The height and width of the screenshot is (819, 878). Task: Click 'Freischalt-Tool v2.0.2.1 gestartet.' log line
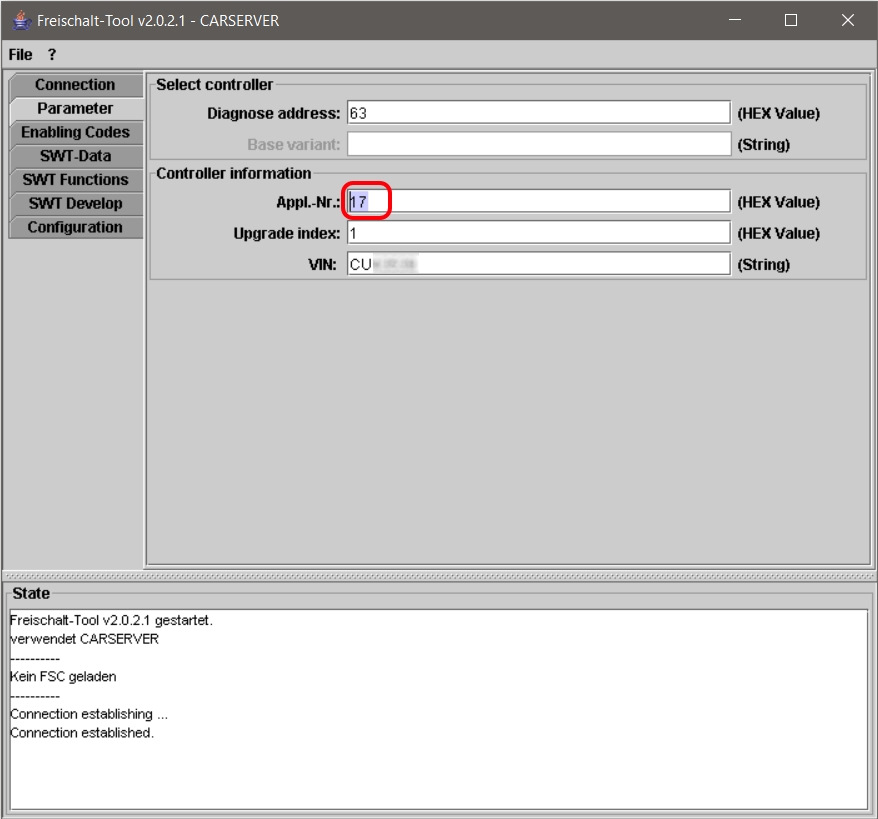point(111,620)
